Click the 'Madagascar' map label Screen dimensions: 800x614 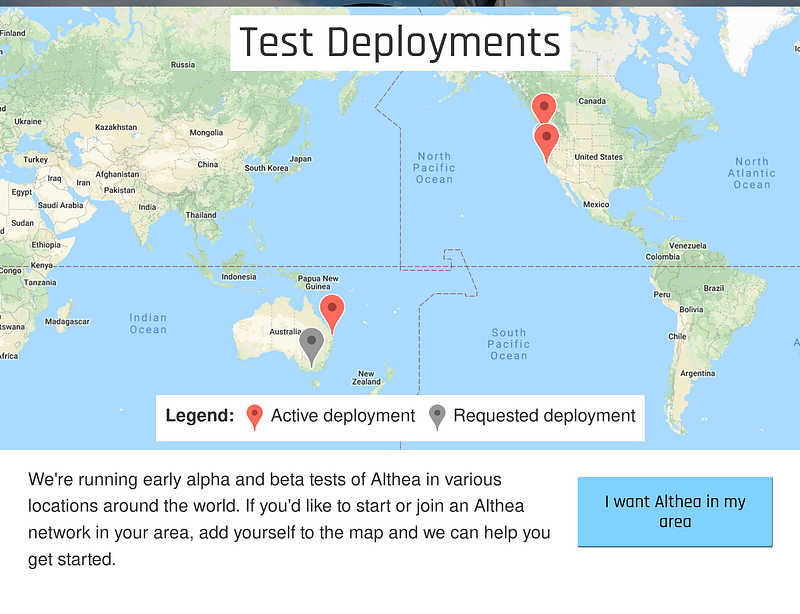67,322
